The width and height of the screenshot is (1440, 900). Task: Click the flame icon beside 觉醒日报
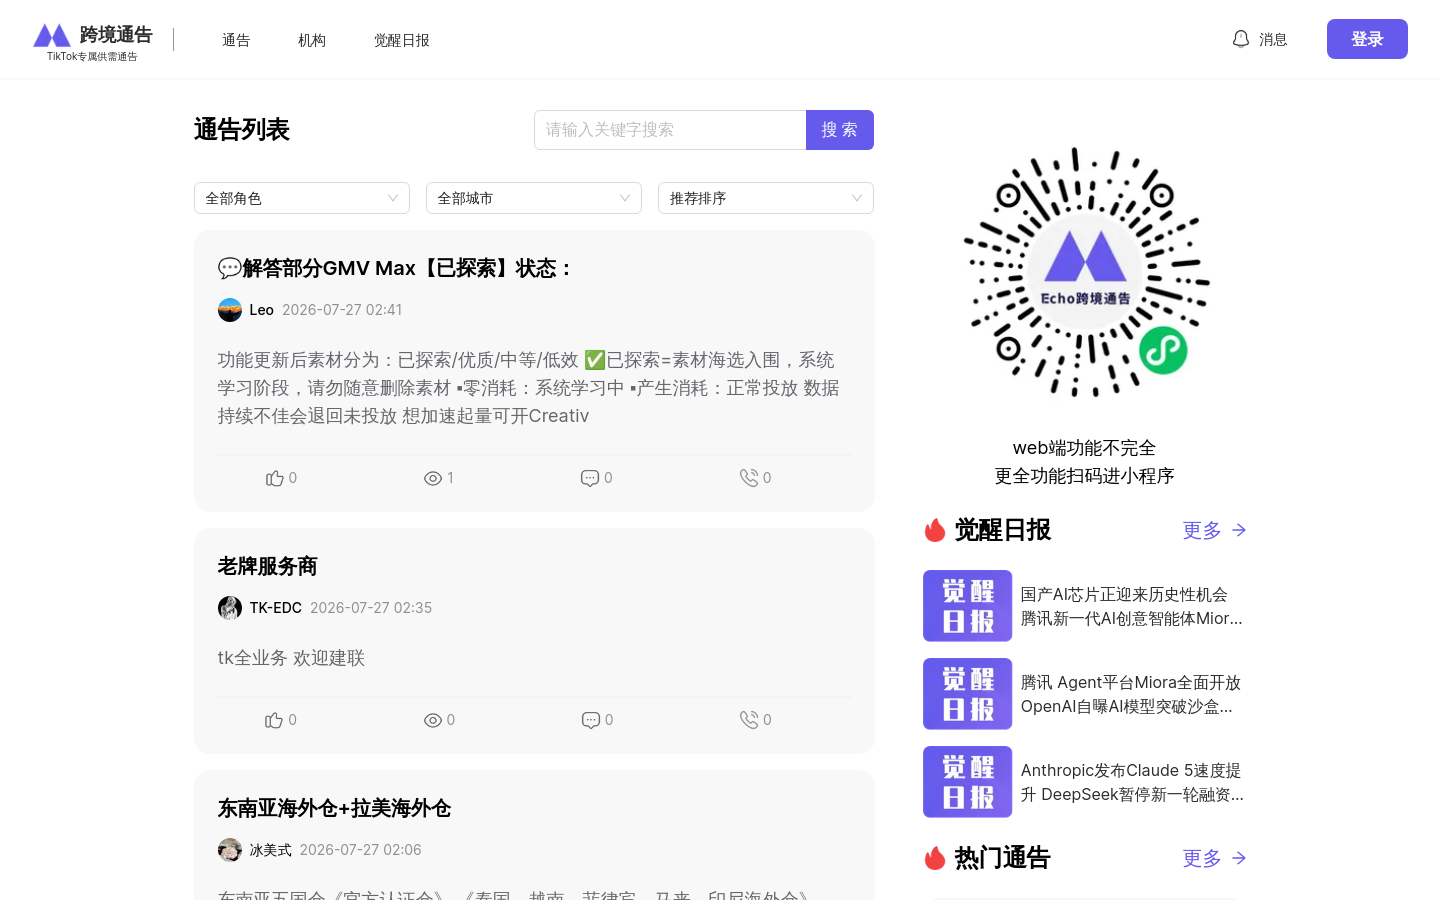(935, 530)
